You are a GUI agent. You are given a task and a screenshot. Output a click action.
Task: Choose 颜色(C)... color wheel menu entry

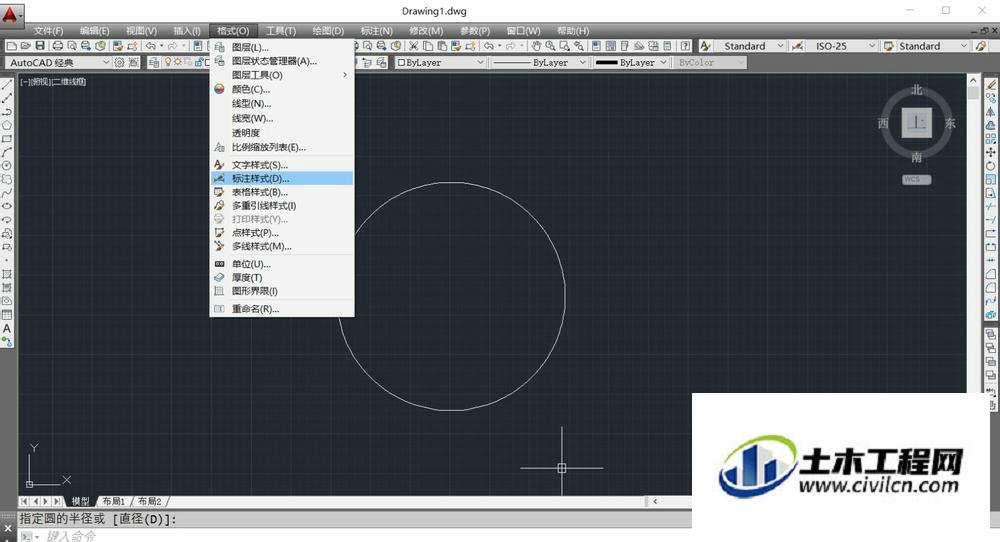282,89
